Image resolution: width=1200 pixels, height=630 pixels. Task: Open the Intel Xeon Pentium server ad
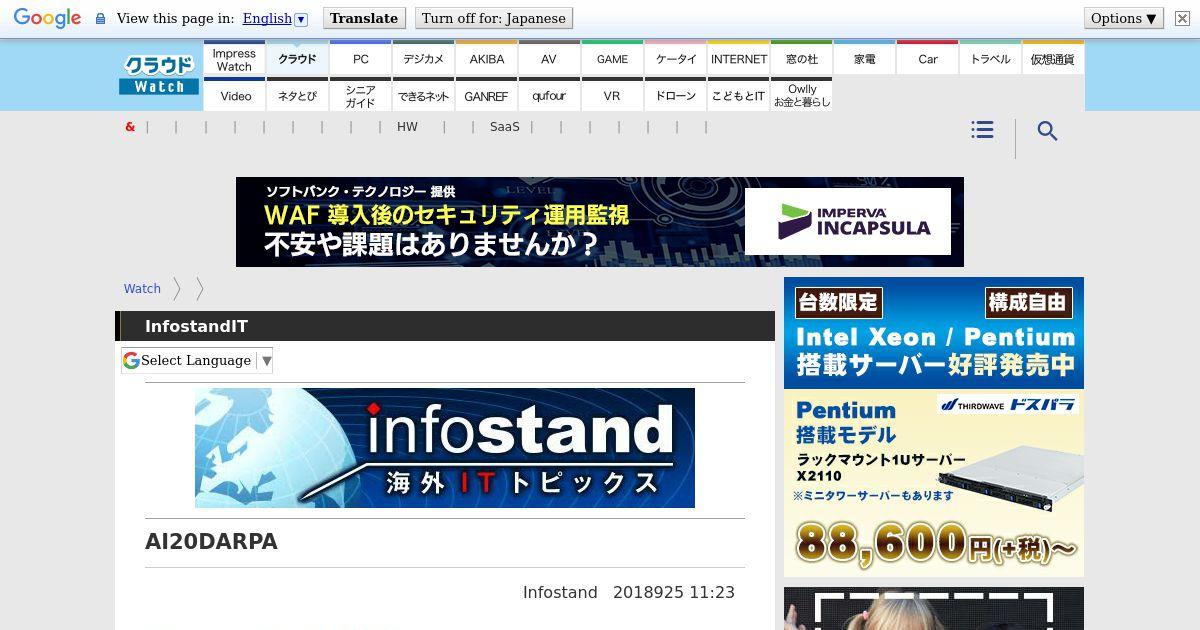(x=934, y=333)
